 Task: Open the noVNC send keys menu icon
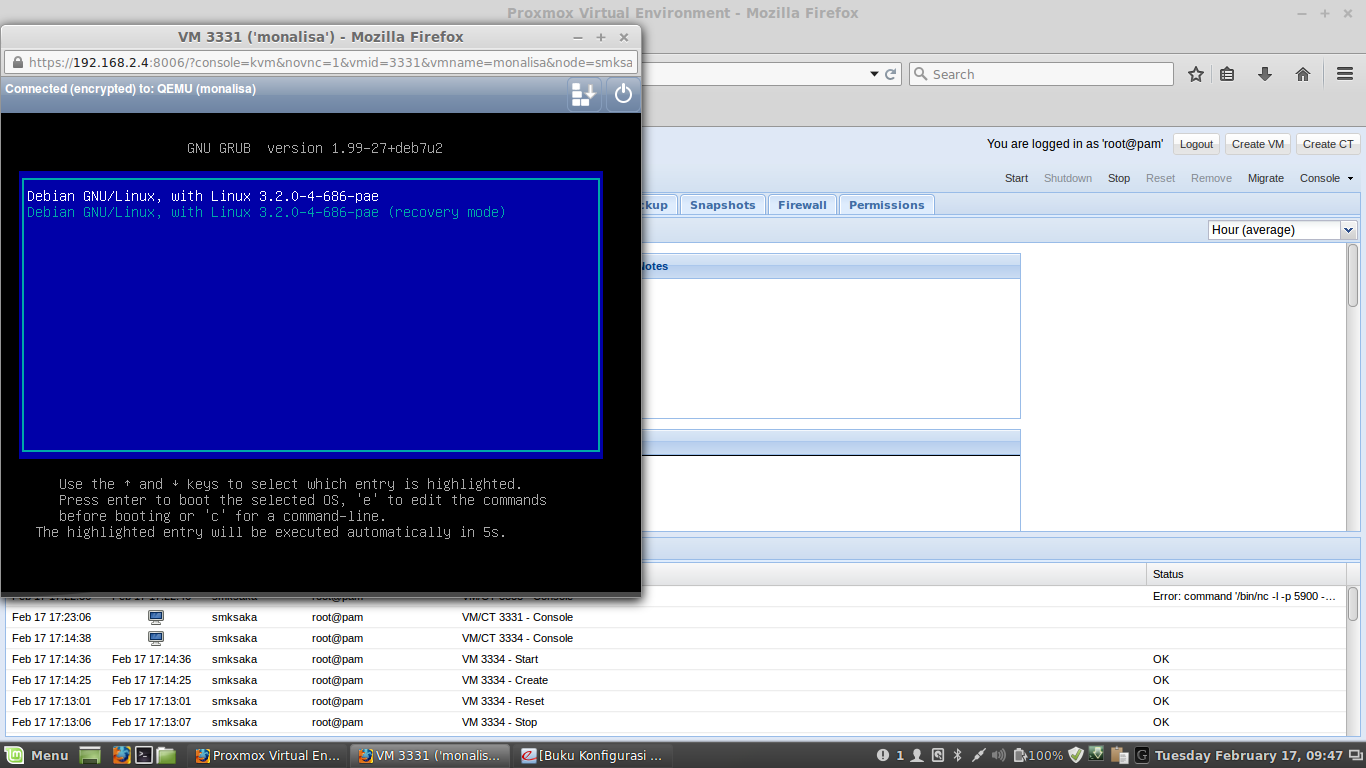(584, 94)
